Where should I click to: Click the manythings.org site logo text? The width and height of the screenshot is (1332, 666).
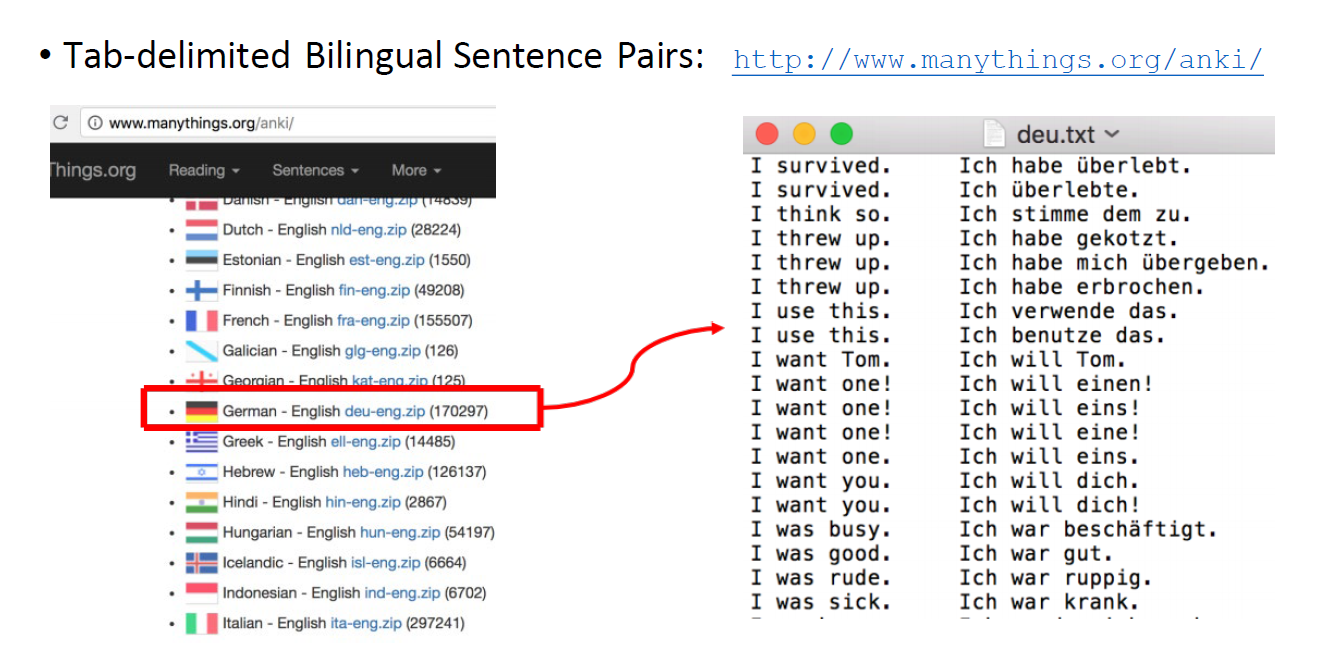pos(93,170)
